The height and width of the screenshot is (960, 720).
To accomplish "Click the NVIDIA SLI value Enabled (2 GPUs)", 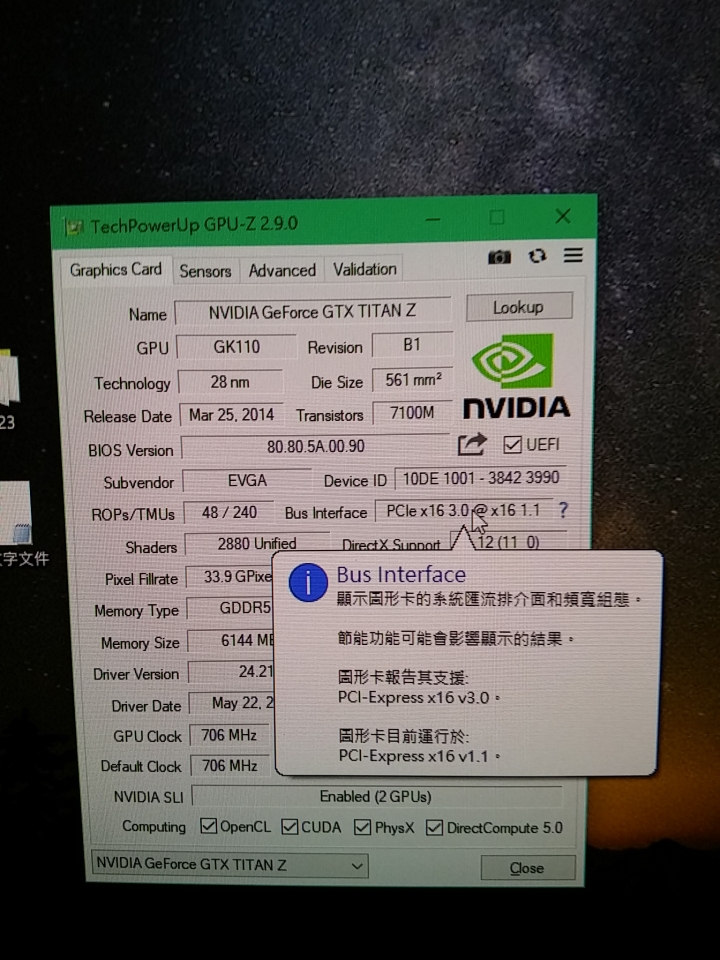I will tap(377, 797).
